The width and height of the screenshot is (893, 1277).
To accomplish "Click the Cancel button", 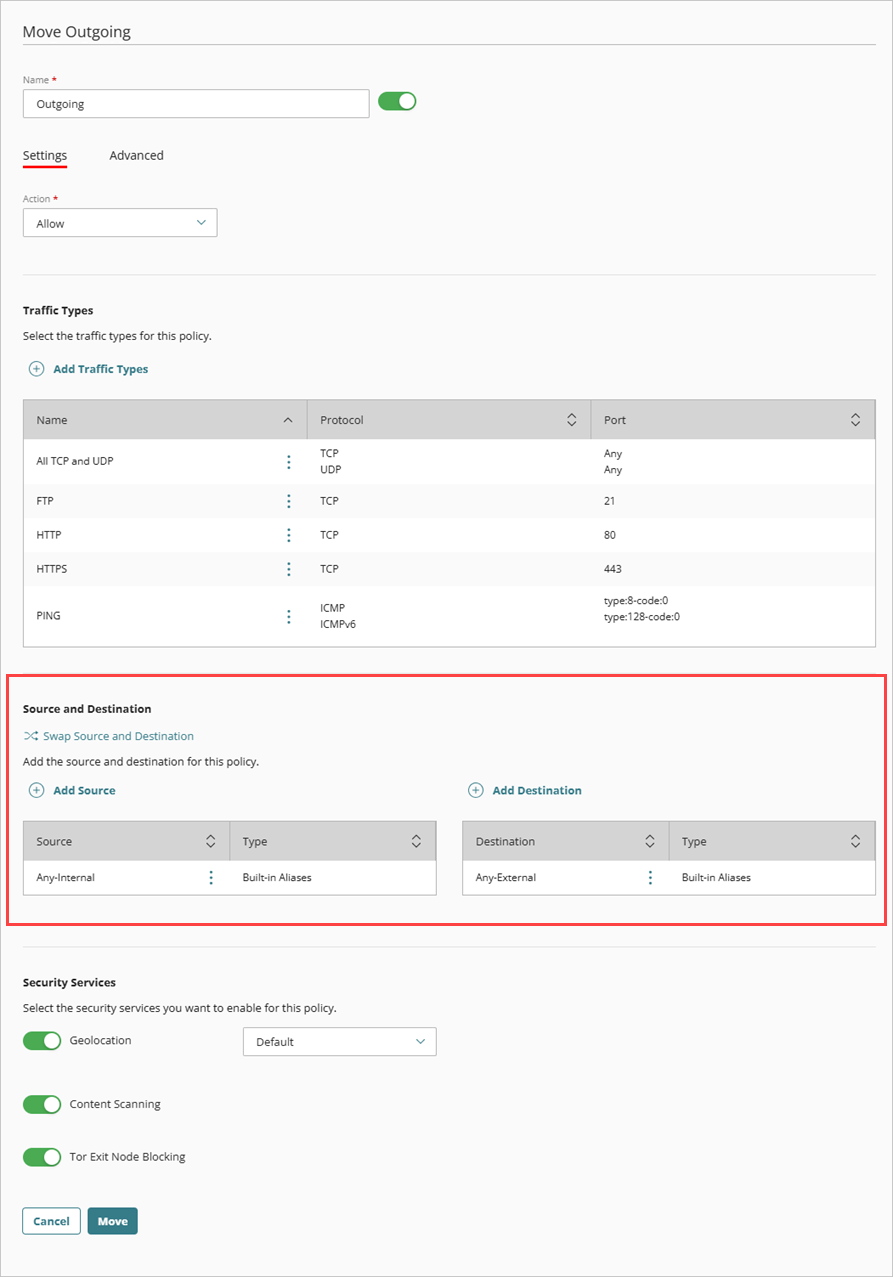I will tap(51, 1221).
